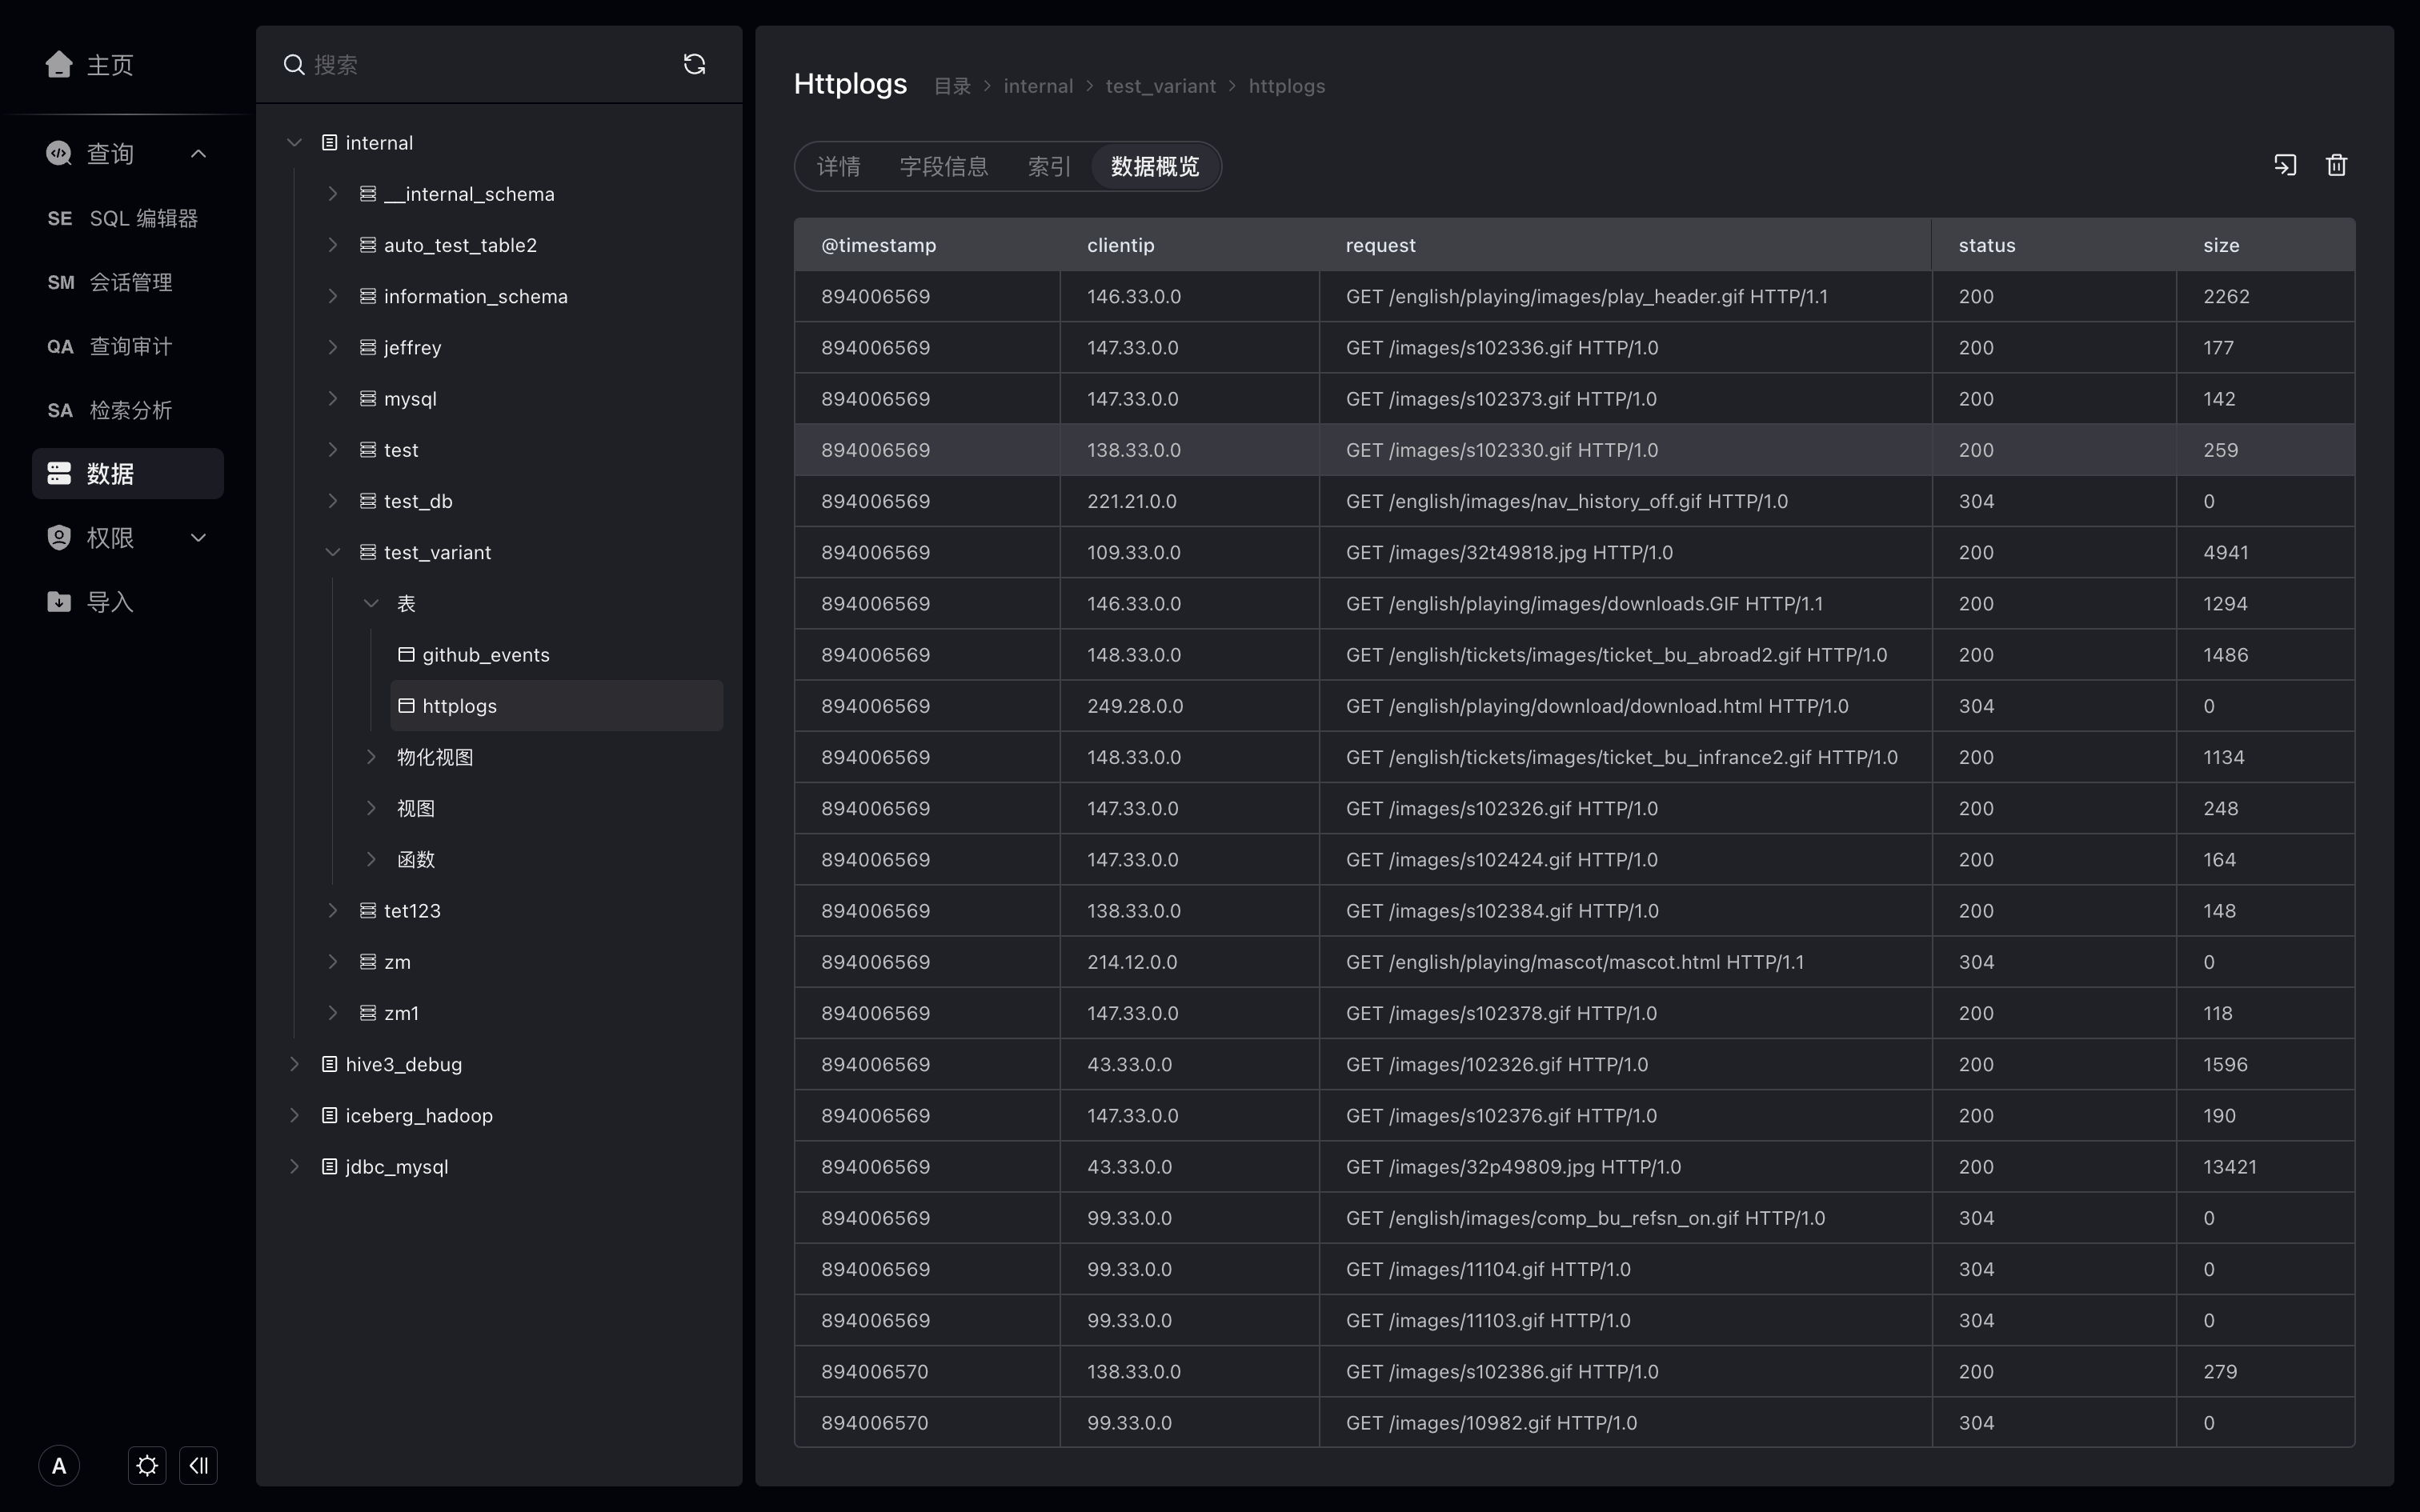Open SQL 编辑器 menu item

click(x=128, y=218)
